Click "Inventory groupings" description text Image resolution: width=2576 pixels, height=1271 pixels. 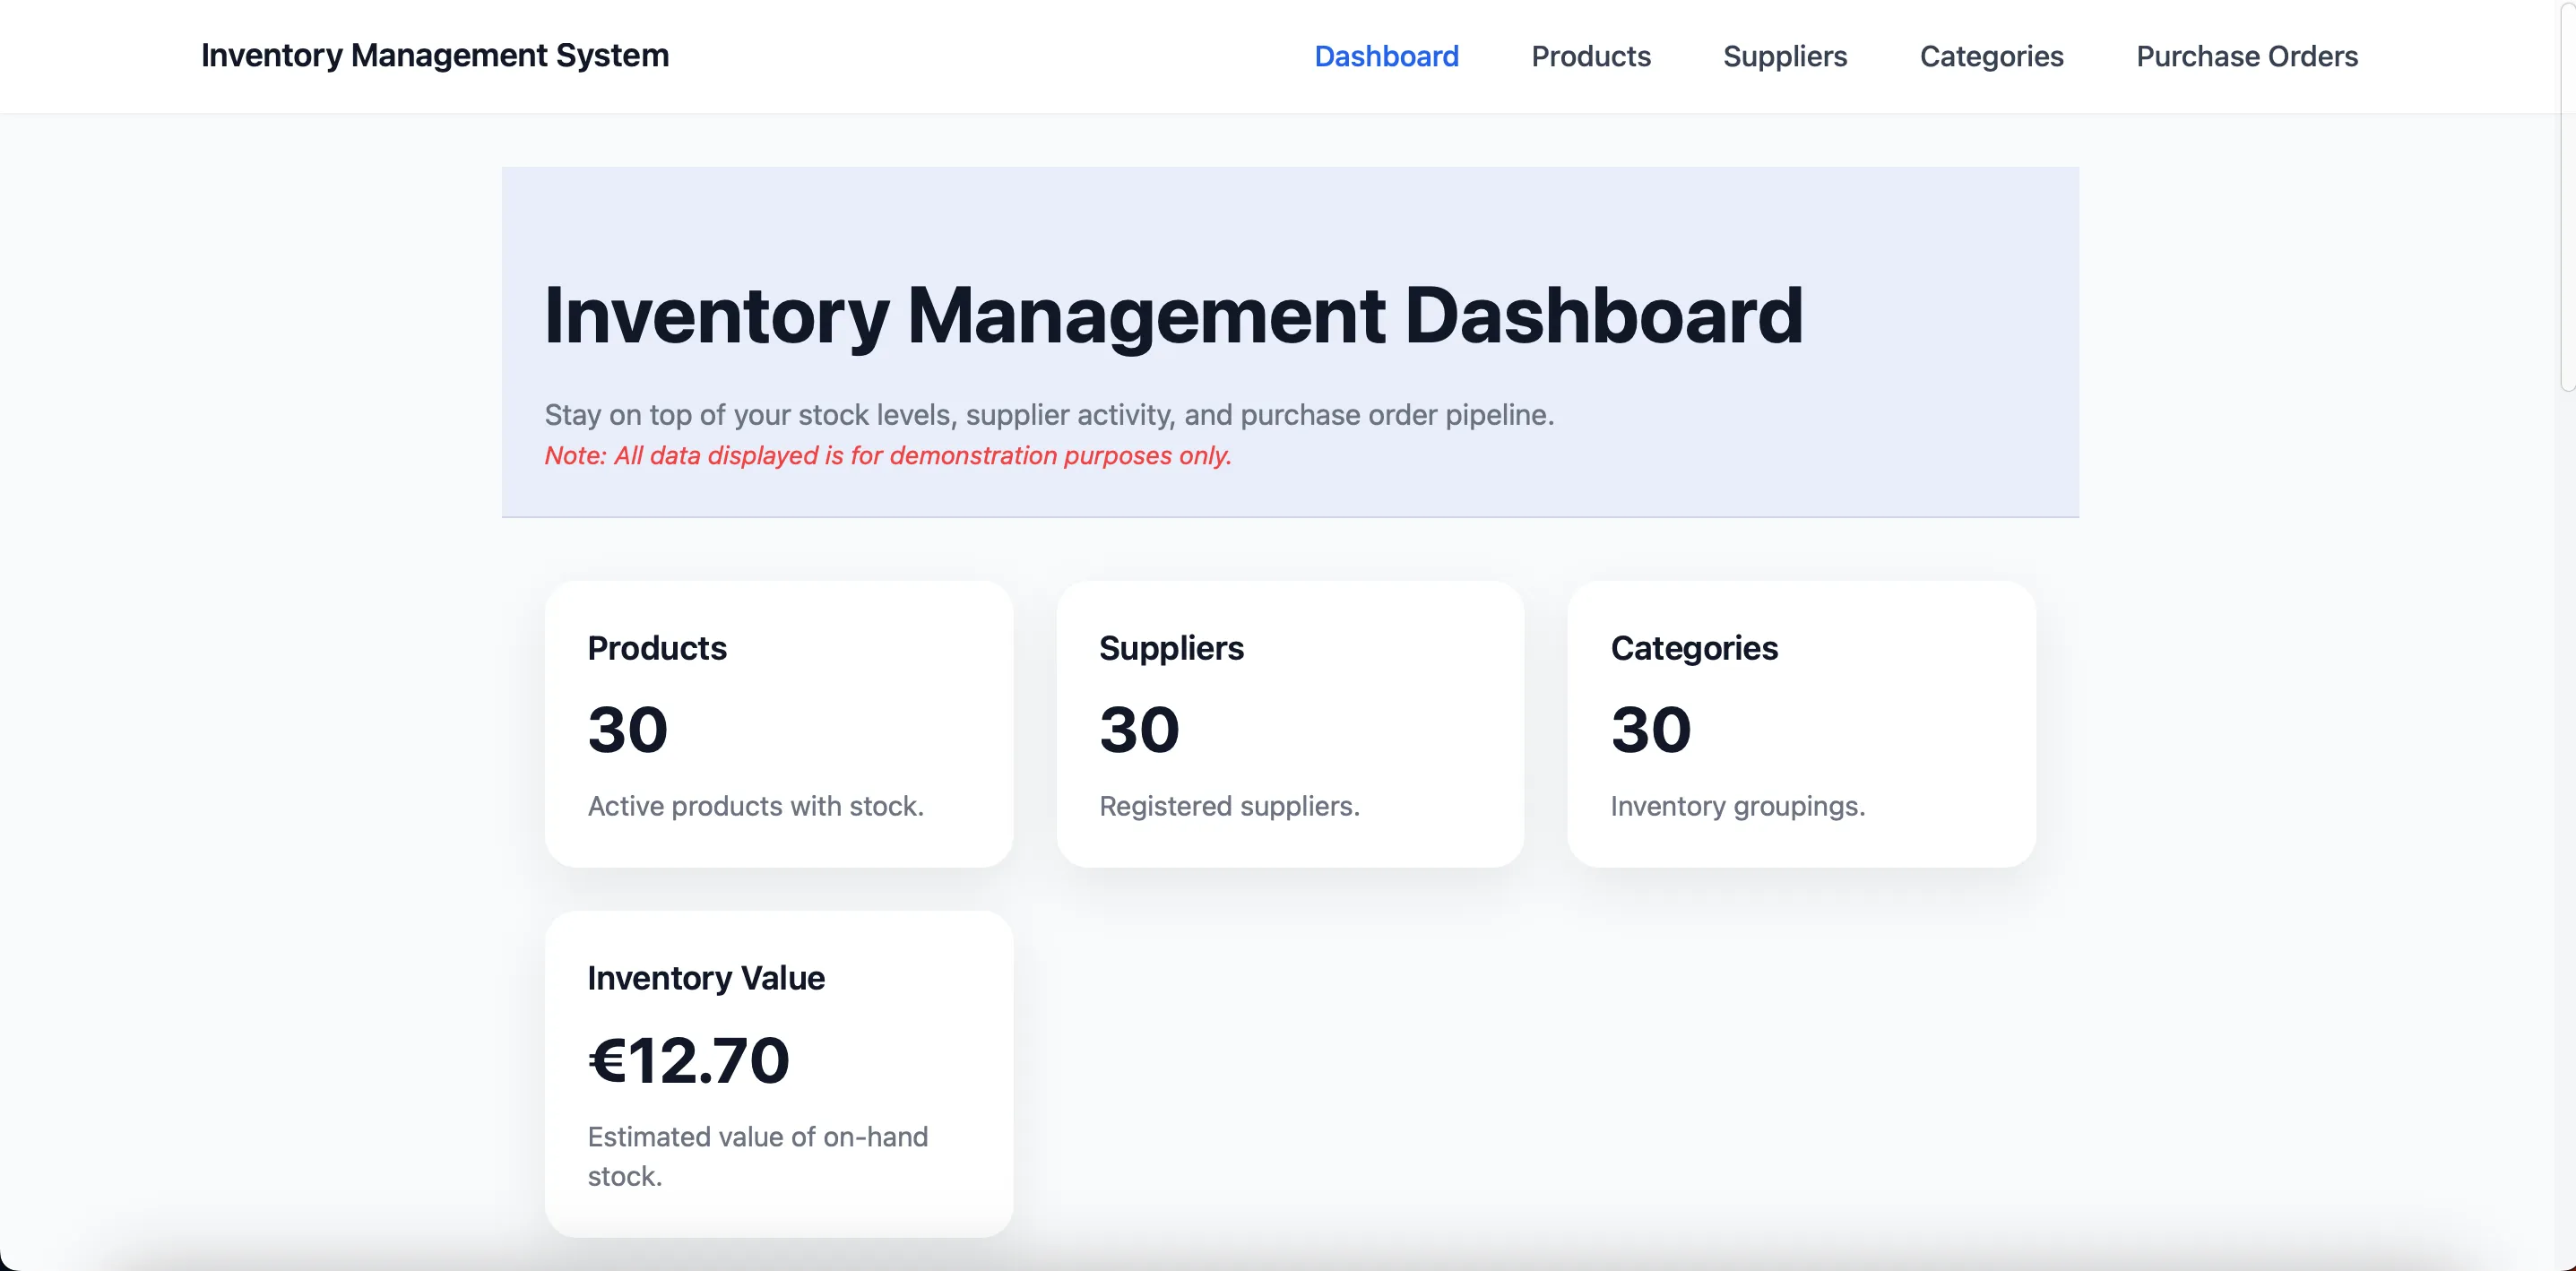tap(1737, 806)
